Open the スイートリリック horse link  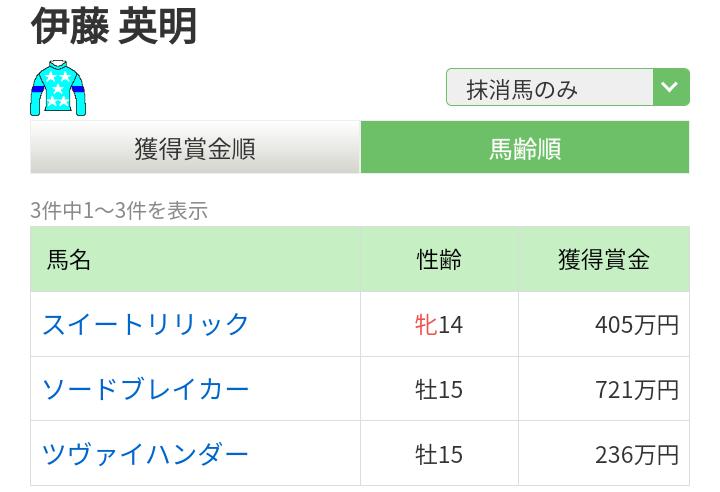(146, 324)
